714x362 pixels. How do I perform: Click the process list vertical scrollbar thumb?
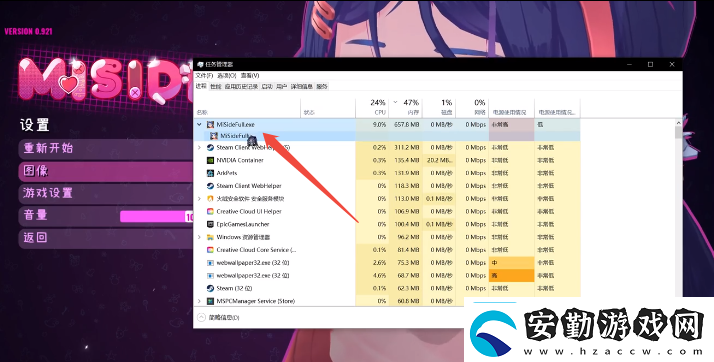click(678, 133)
